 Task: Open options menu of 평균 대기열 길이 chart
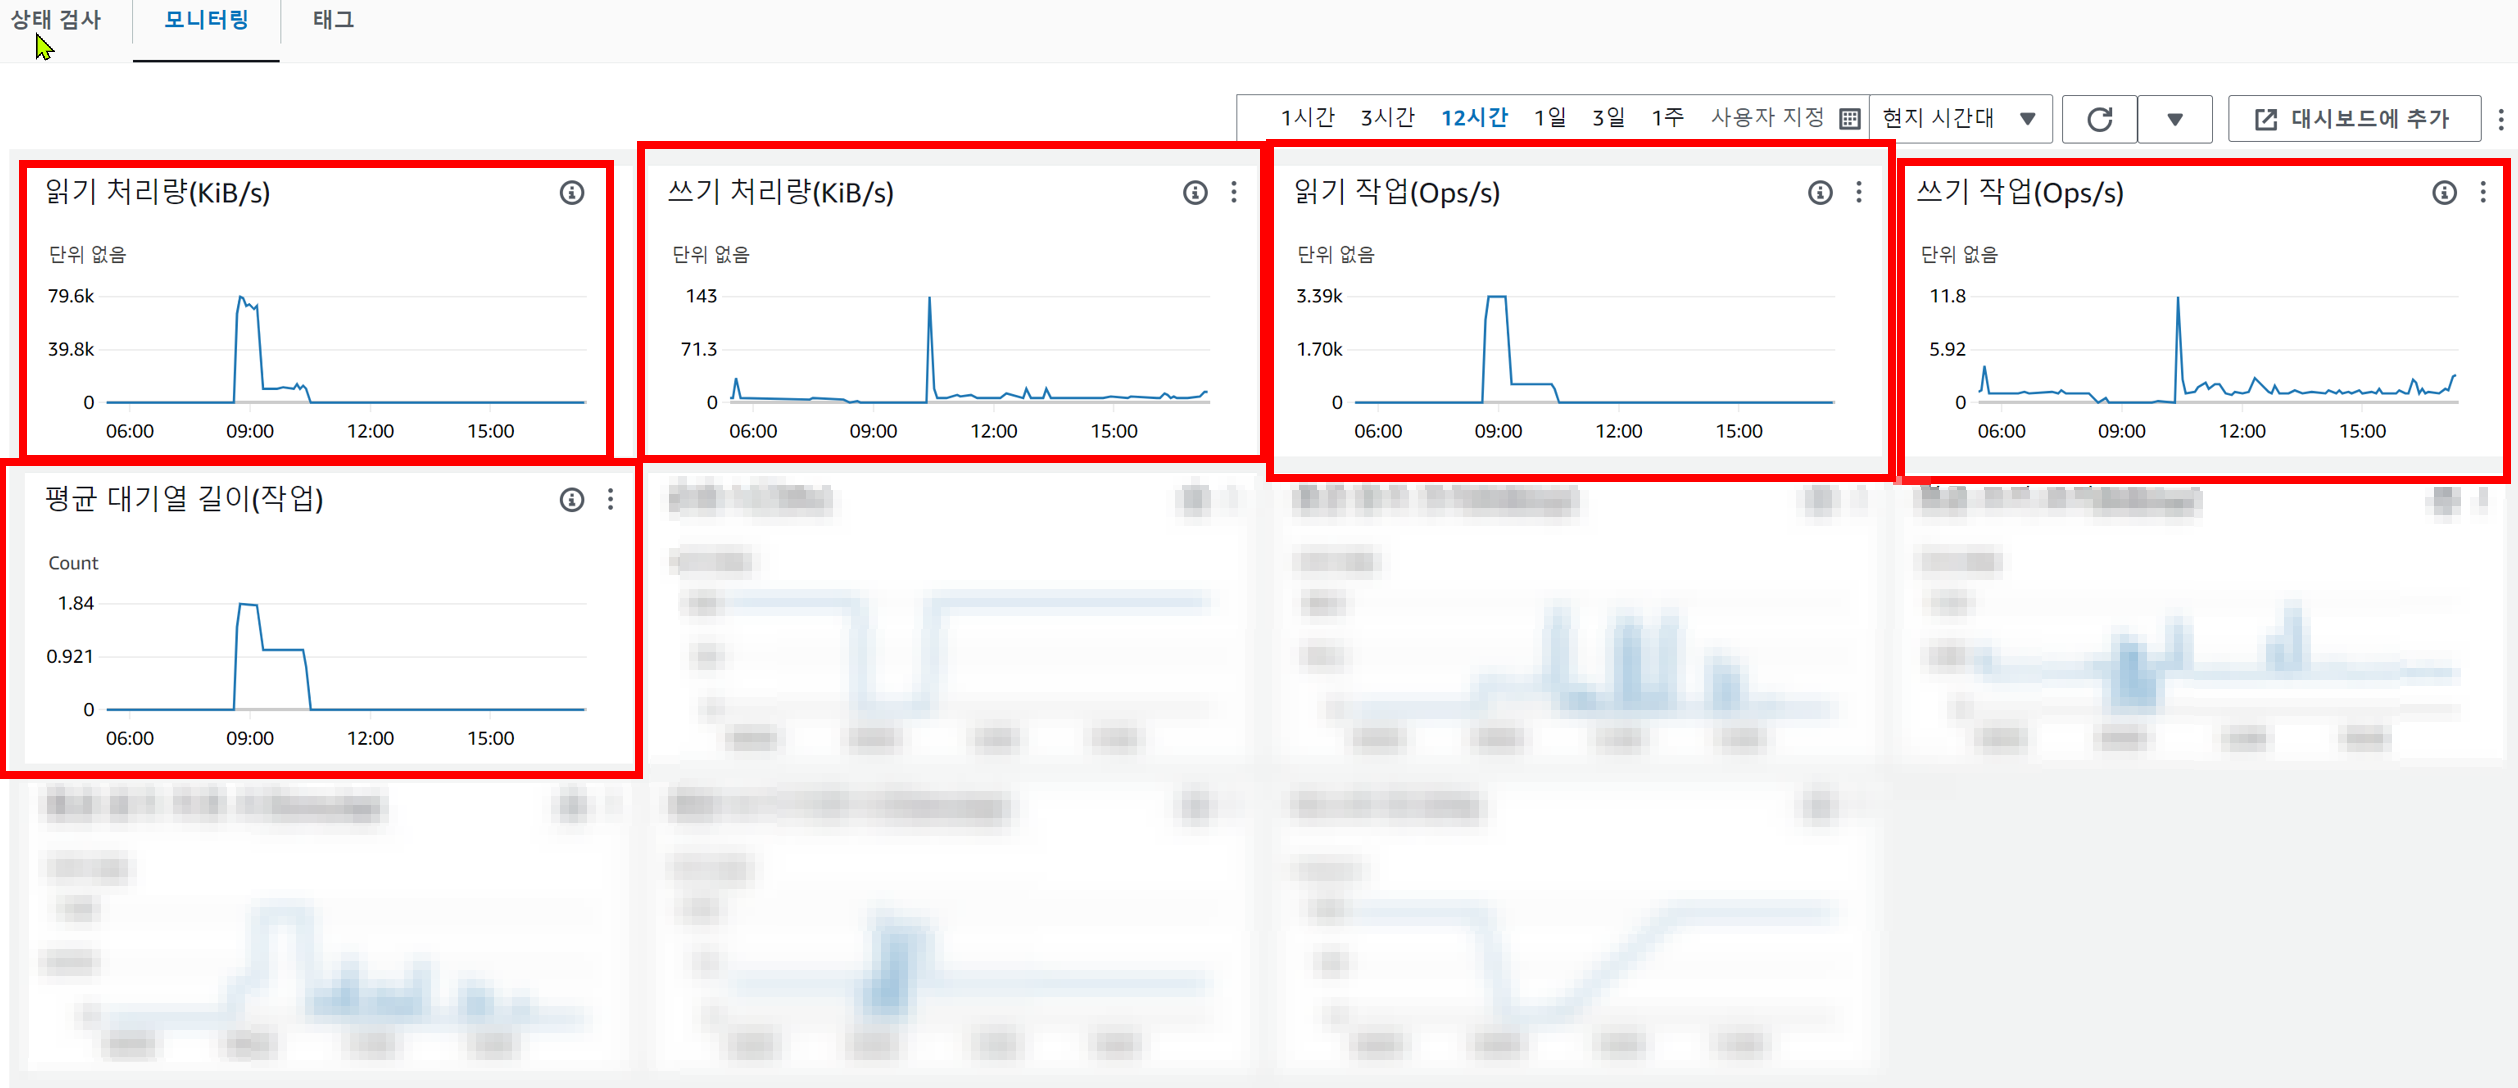pyautogui.click(x=611, y=500)
